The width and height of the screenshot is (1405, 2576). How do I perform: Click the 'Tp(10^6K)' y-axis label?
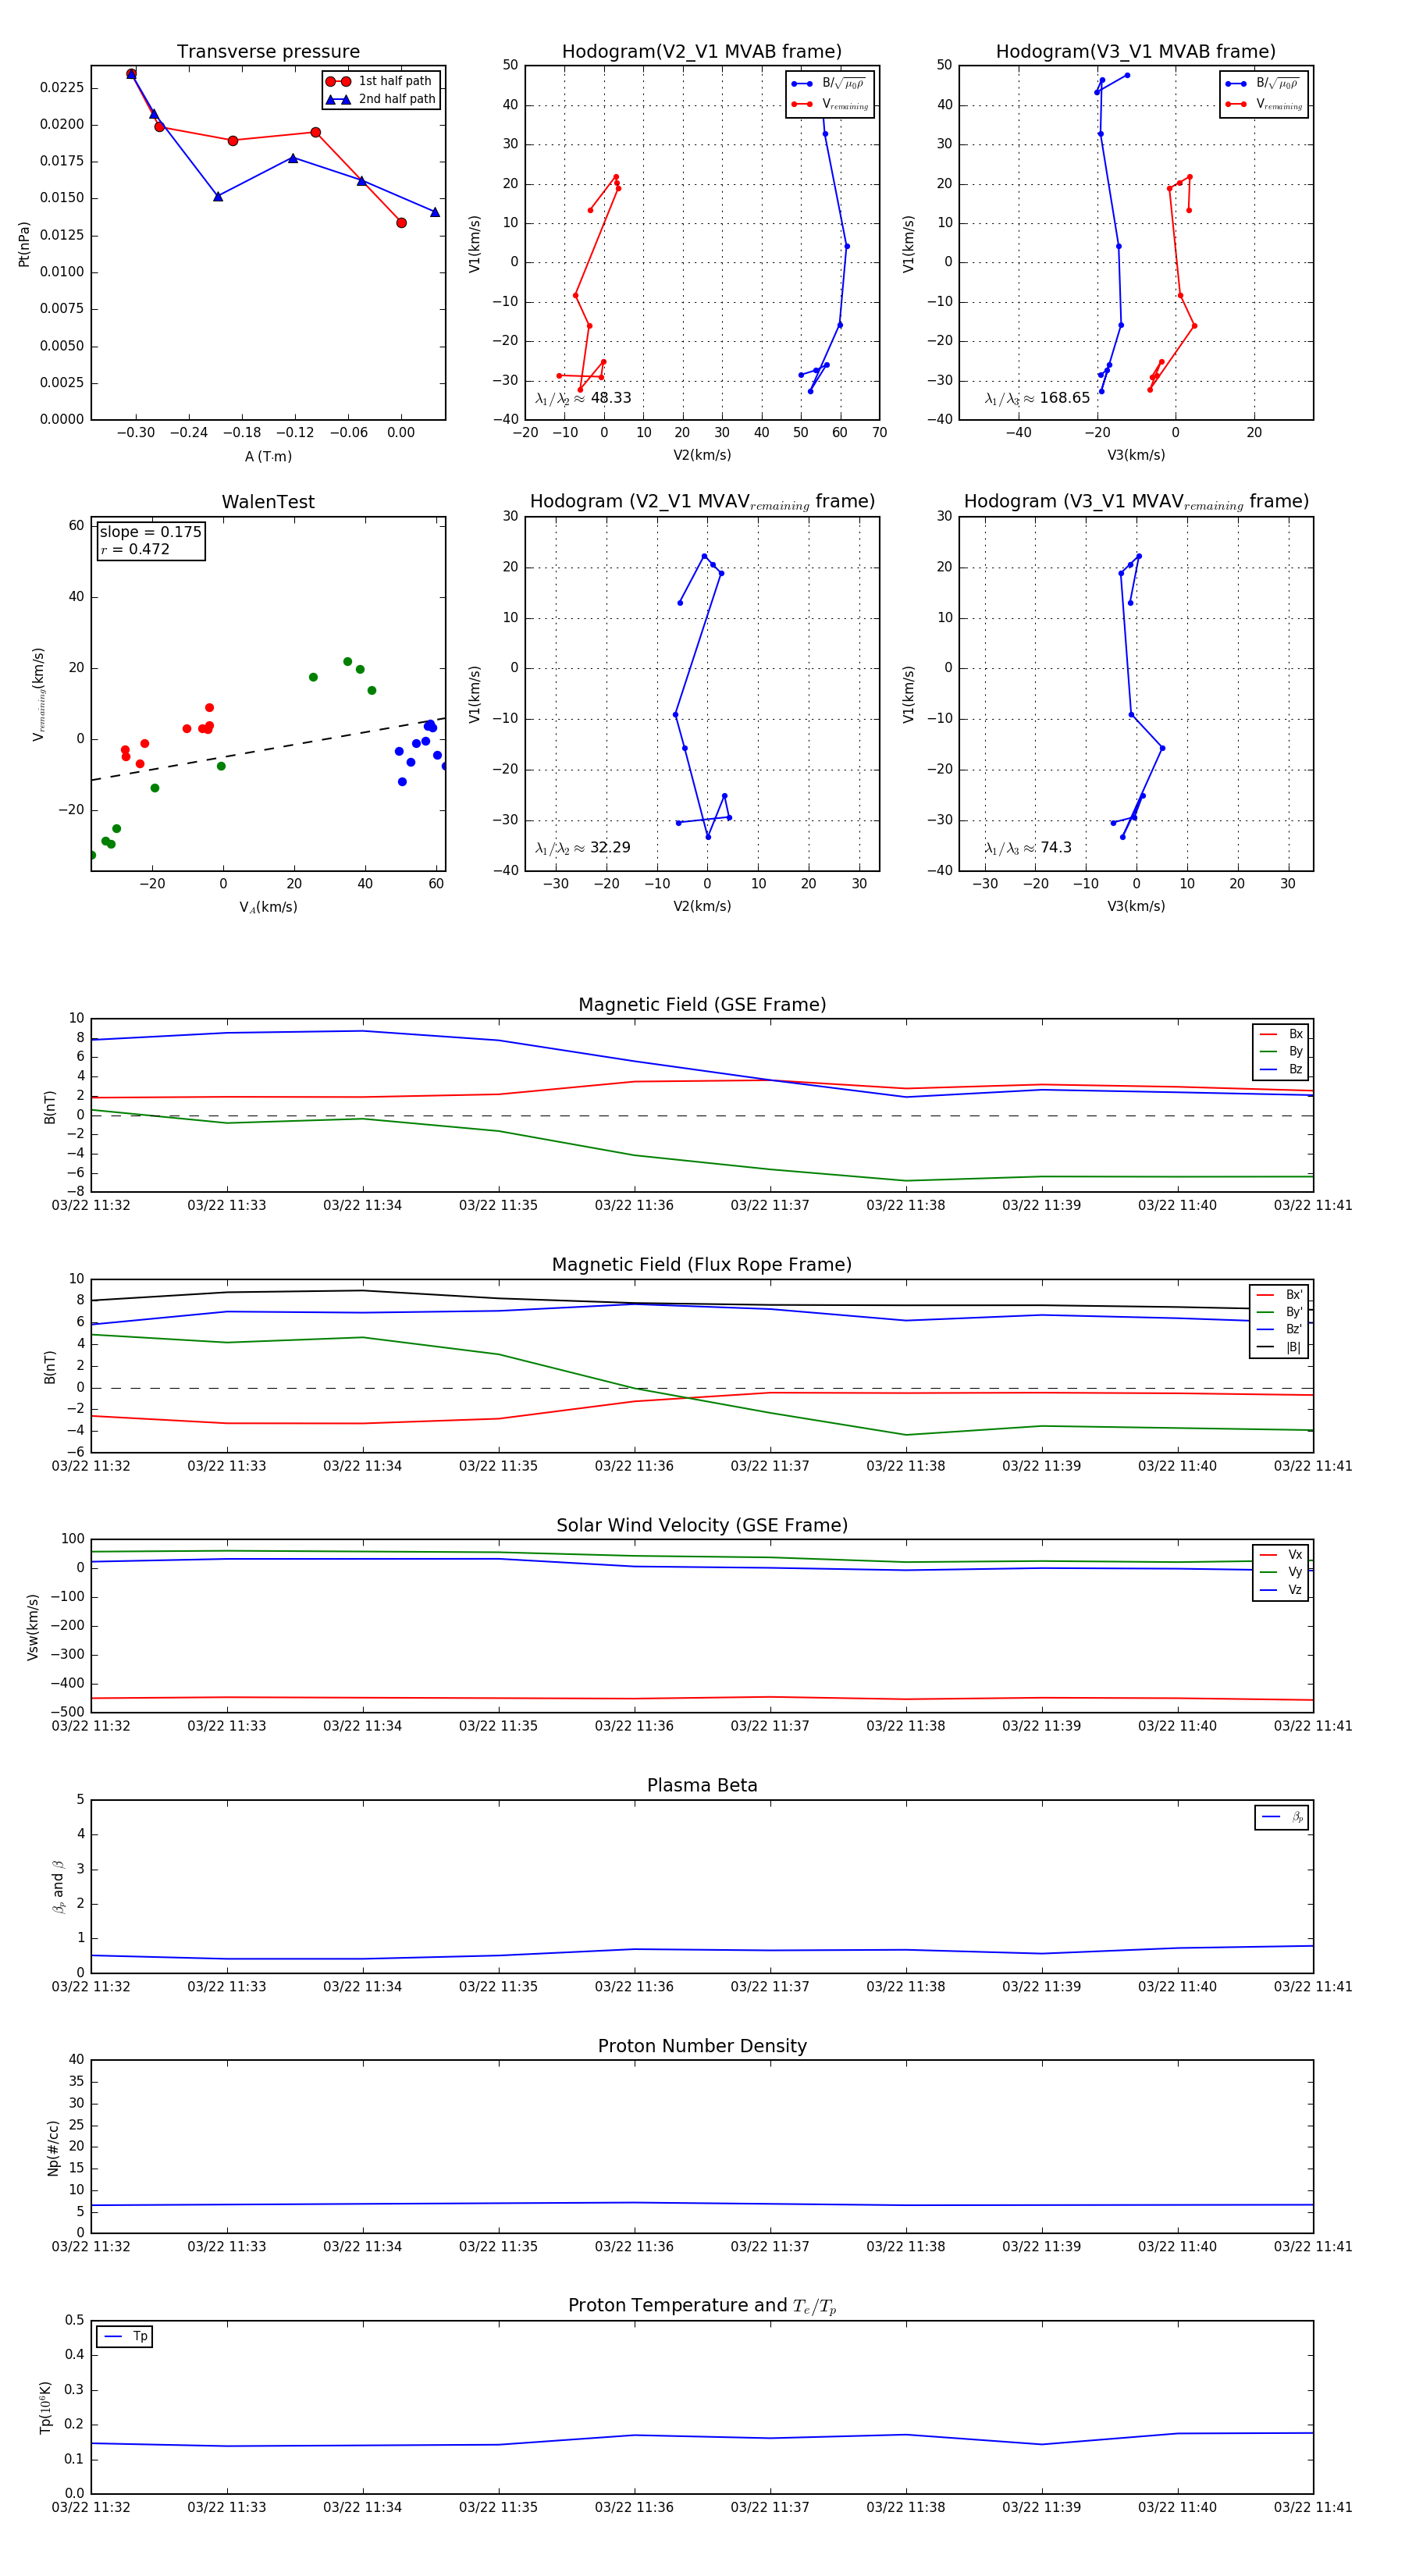(x=45, y=2407)
